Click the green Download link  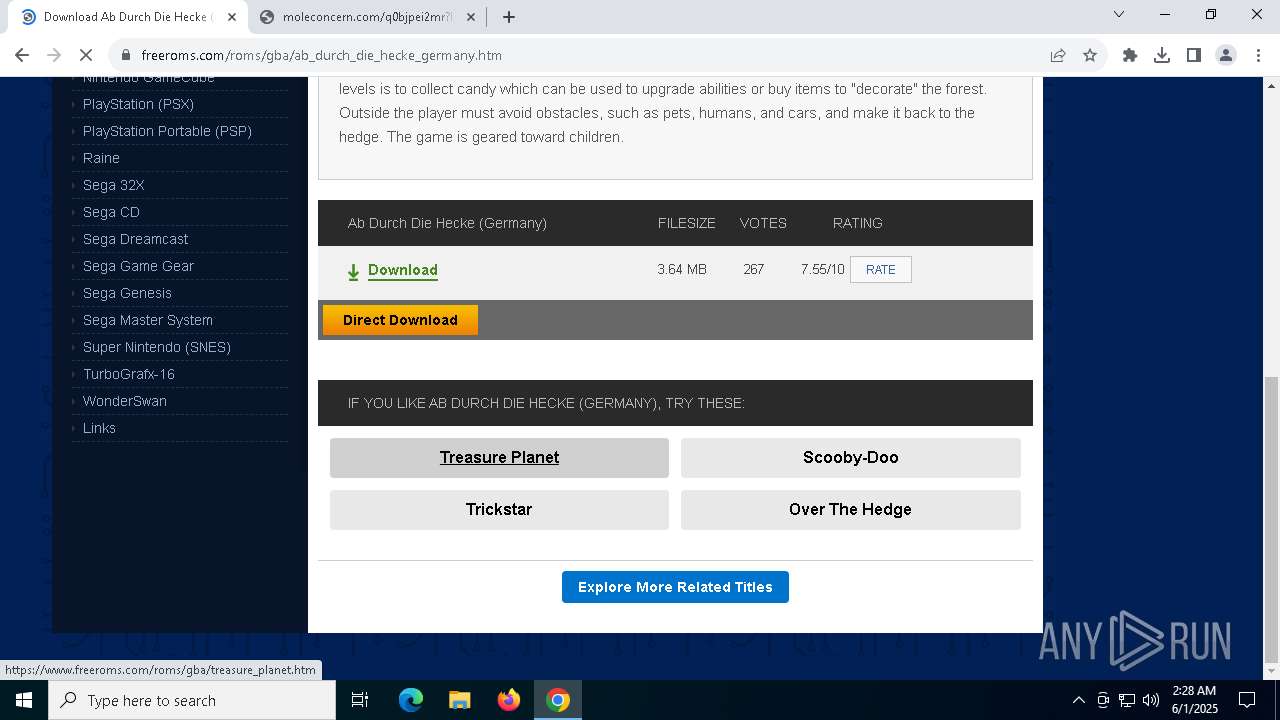click(403, 270)
